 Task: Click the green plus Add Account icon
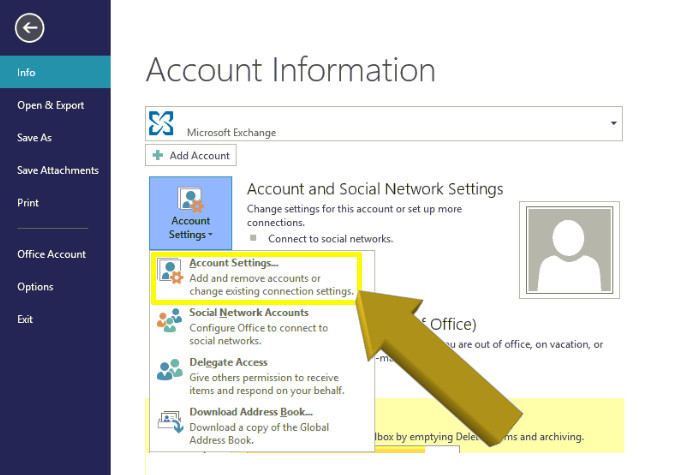(158, 156)
